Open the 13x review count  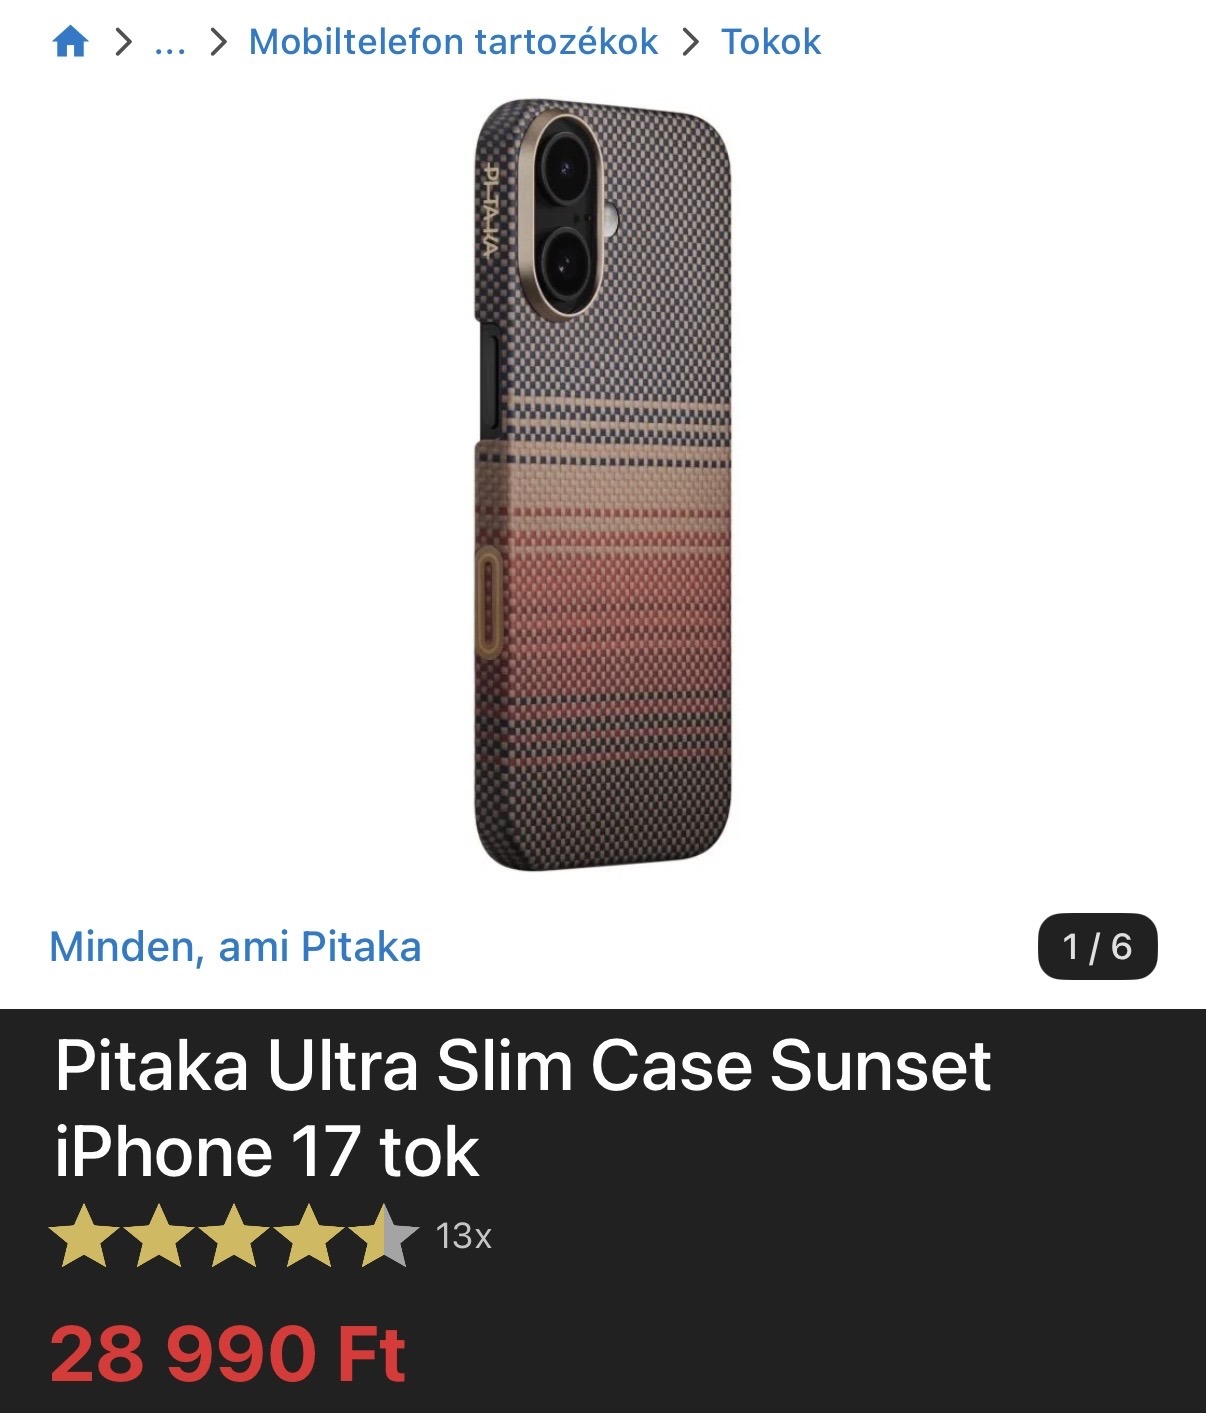463,1236
